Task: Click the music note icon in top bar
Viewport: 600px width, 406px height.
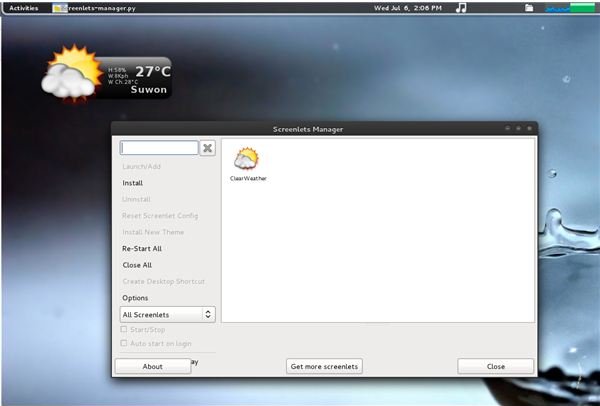Action: click(x=461, y=7)
